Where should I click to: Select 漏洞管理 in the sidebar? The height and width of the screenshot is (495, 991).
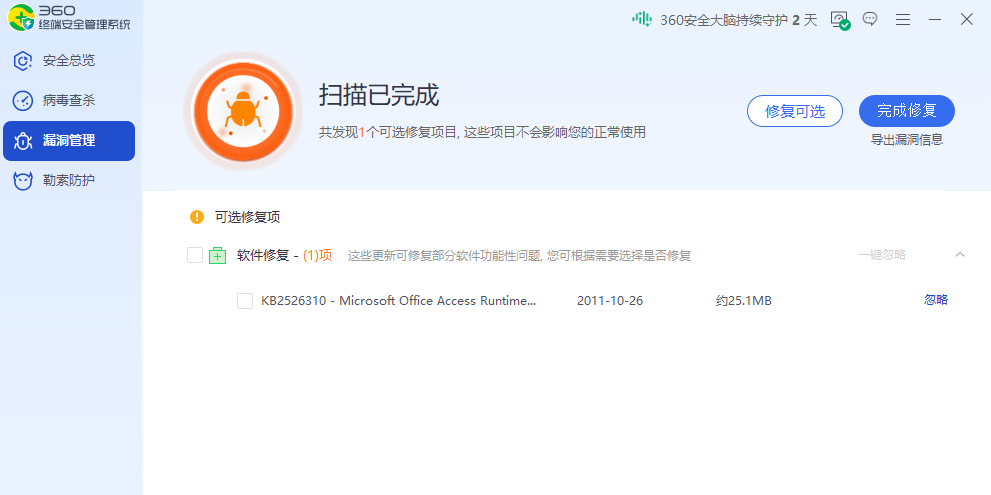tap(69, 140)
